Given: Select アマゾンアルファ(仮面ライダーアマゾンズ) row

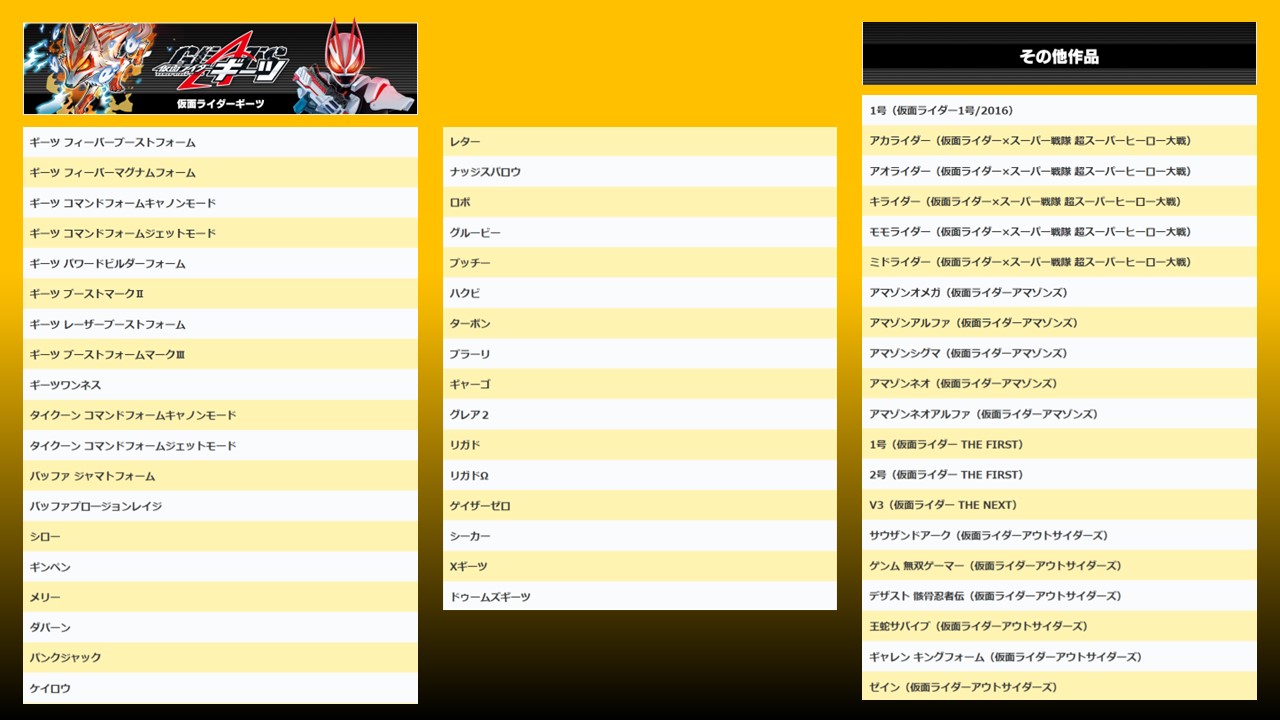Looking at the screenshot, I should click(1059, 323).
